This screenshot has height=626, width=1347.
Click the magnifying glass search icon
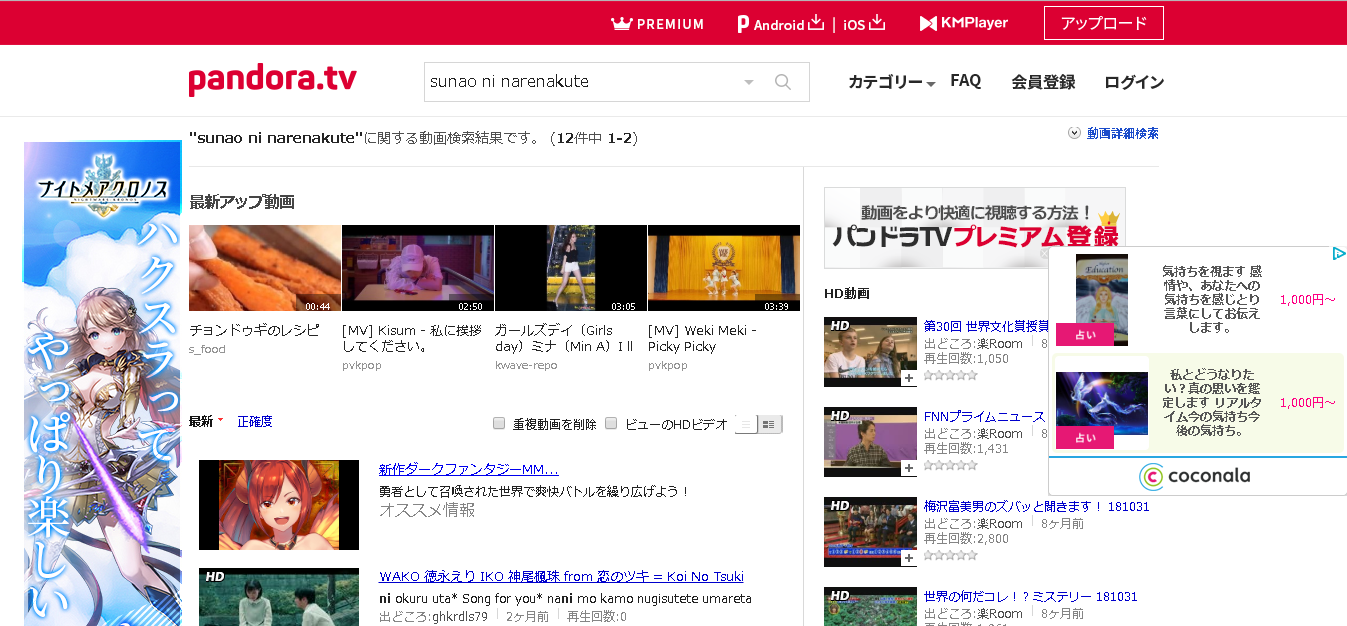tap(783, 82)
